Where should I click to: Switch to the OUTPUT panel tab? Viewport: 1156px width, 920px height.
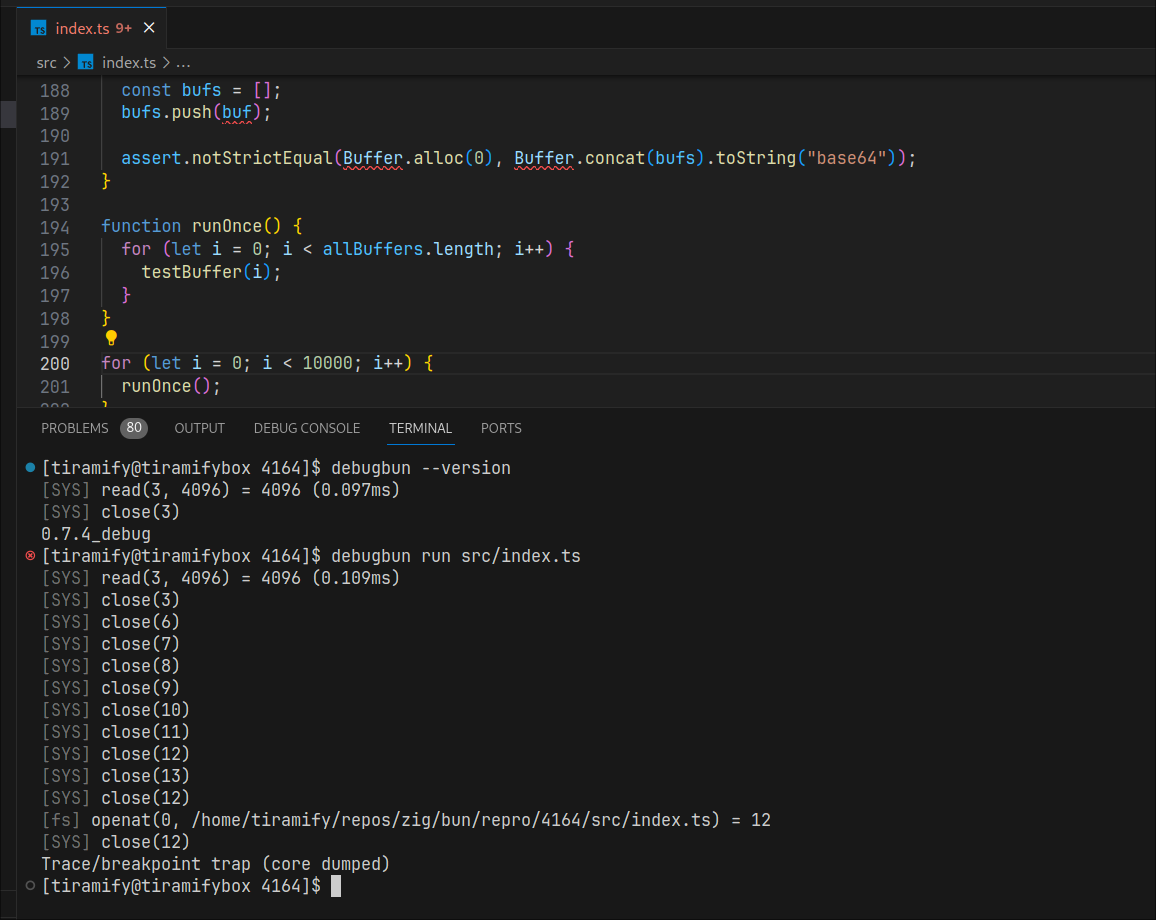pyautogui.click(x=199, y=428)
